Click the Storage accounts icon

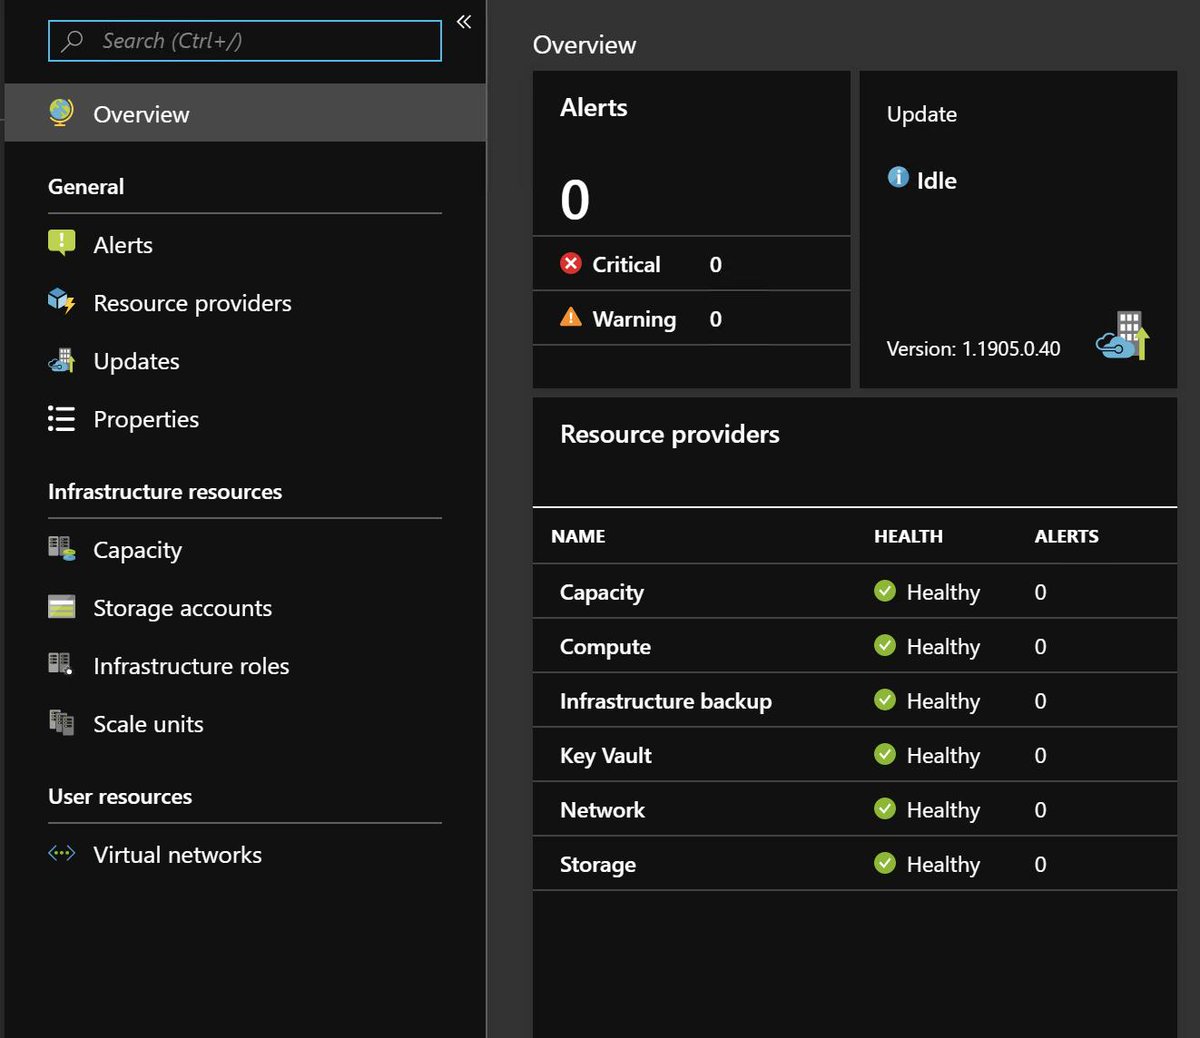pyautogui.click(x=61, y=606)
